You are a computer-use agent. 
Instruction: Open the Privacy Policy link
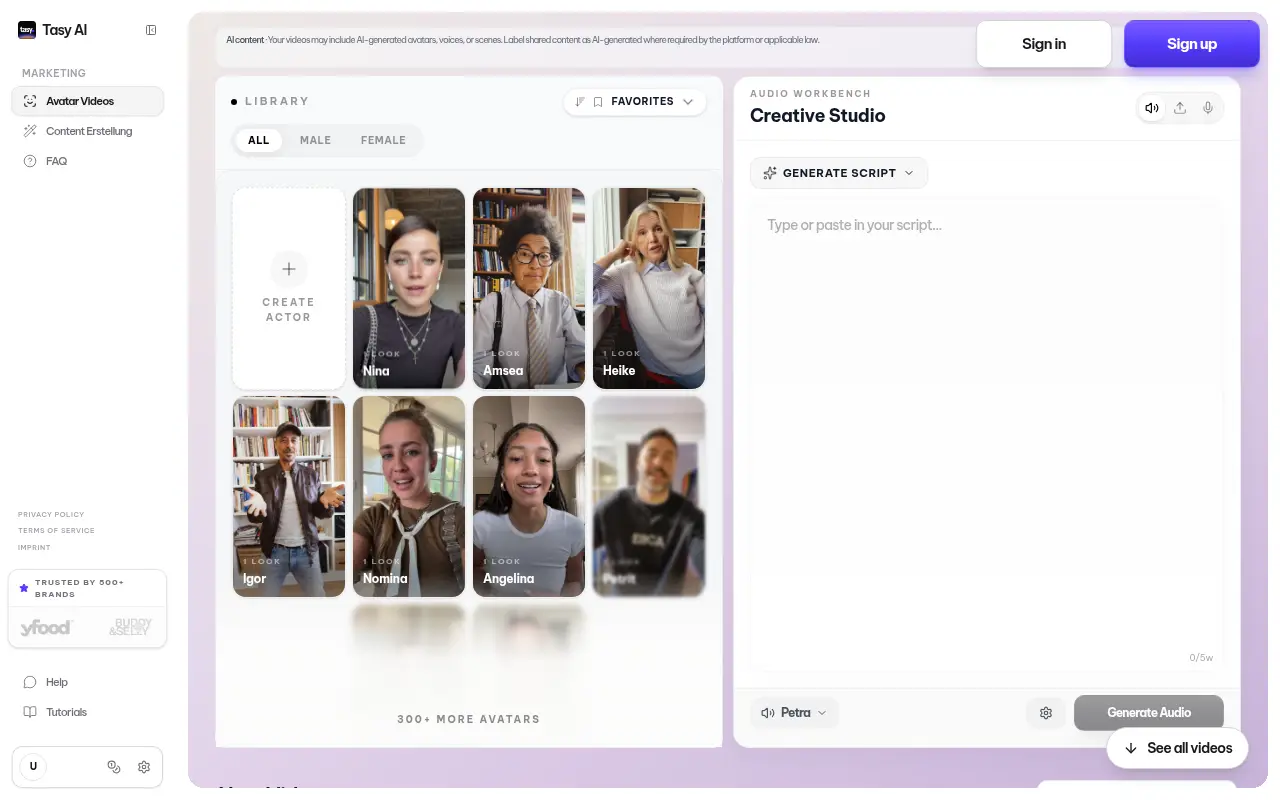[51, 514]
